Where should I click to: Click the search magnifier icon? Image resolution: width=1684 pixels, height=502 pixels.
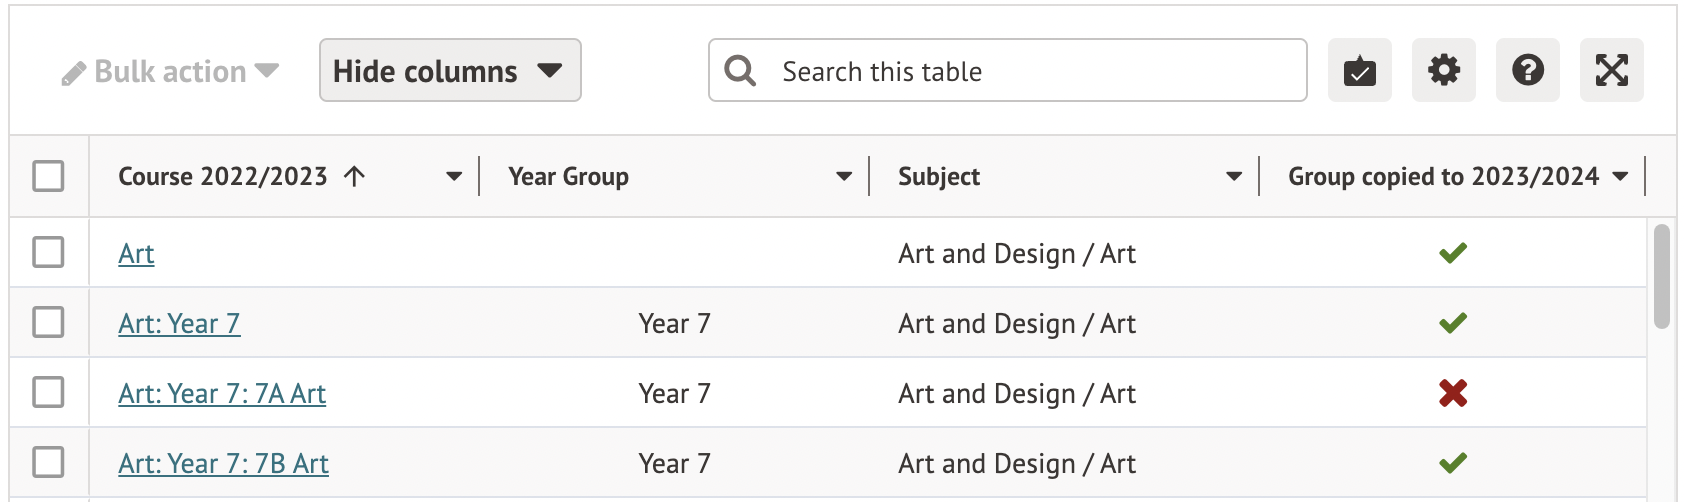pyautogui.click(x=740, y=71)
